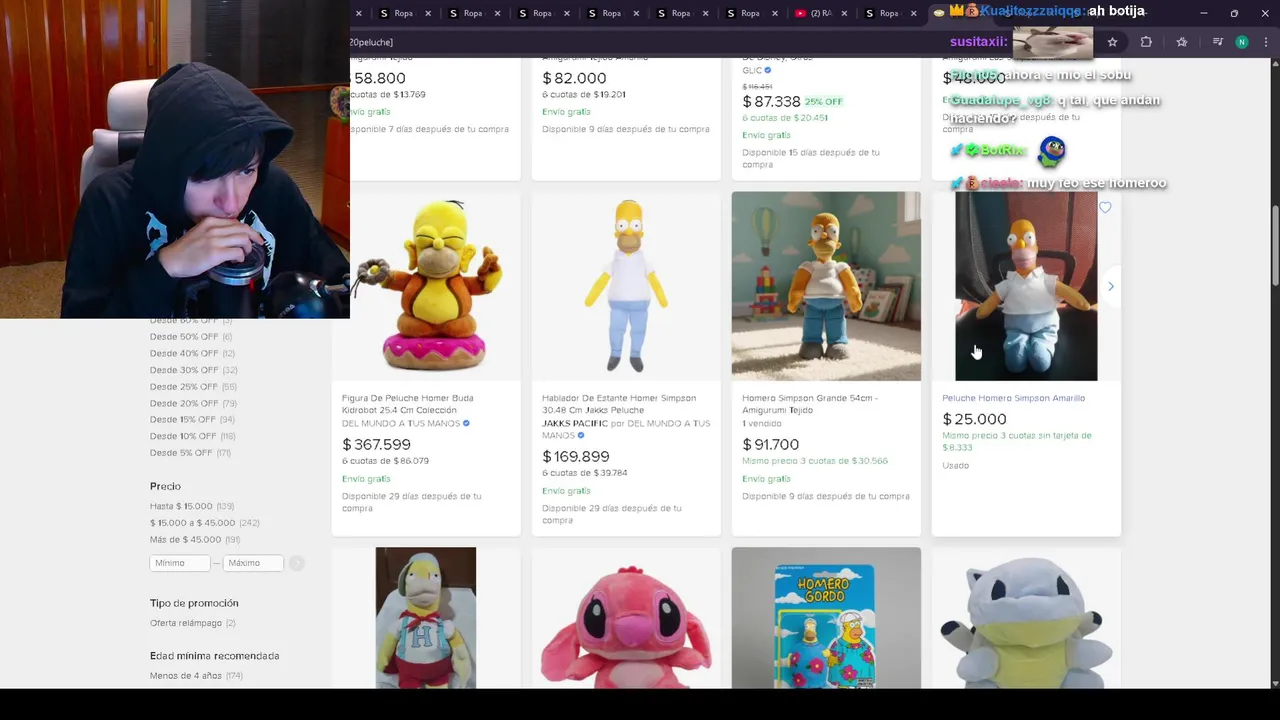
Task: Click the $ 169.899 price
Action: pyautogui.click(x=576, y=456)
